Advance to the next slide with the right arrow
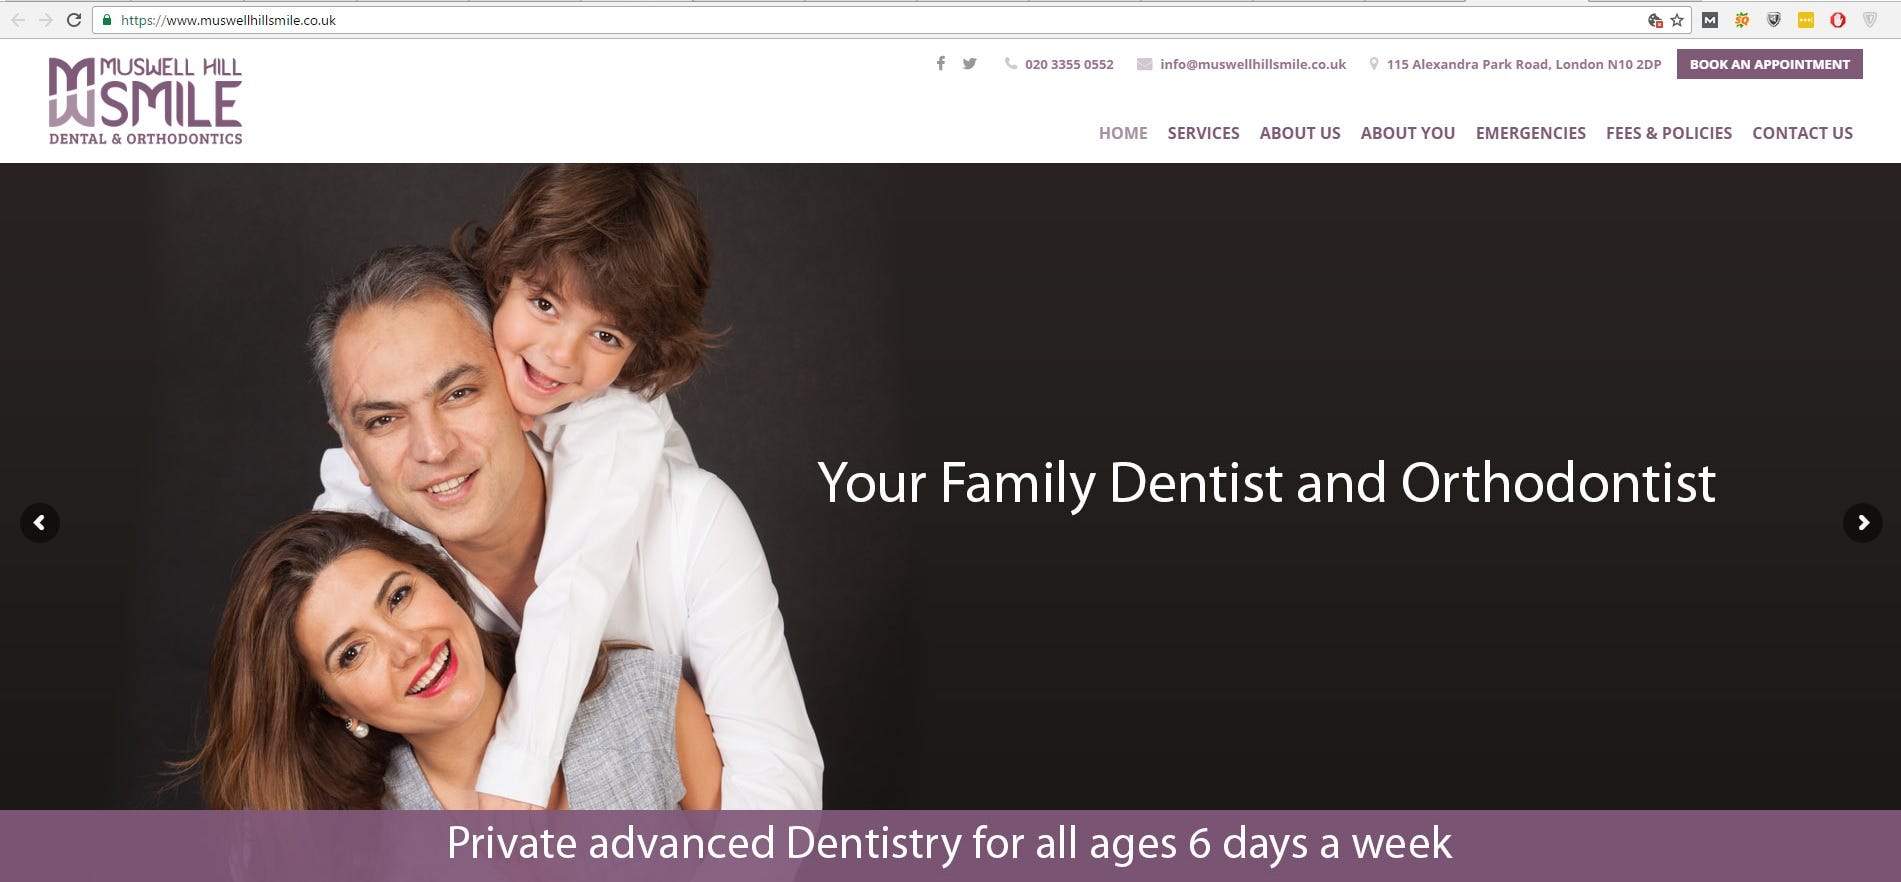 [x=1862, y=522]
